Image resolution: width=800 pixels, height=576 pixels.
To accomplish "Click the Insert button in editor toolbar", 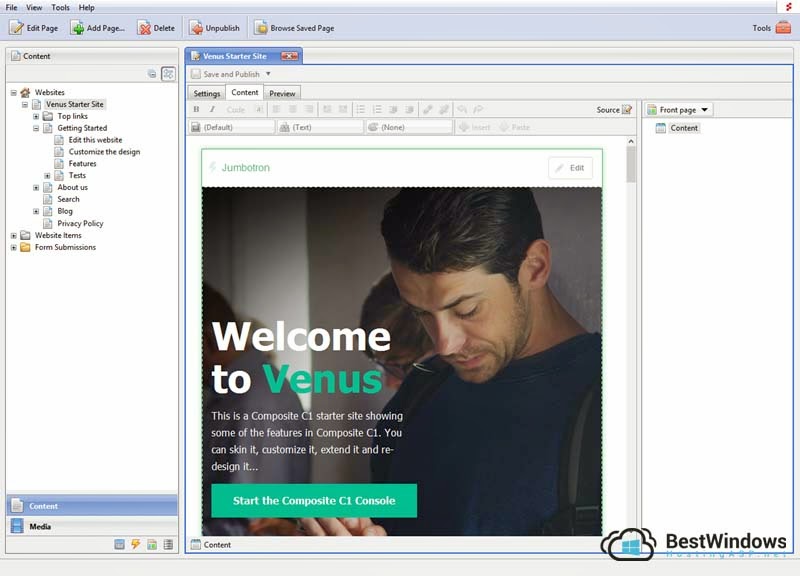I will [474, 127].
